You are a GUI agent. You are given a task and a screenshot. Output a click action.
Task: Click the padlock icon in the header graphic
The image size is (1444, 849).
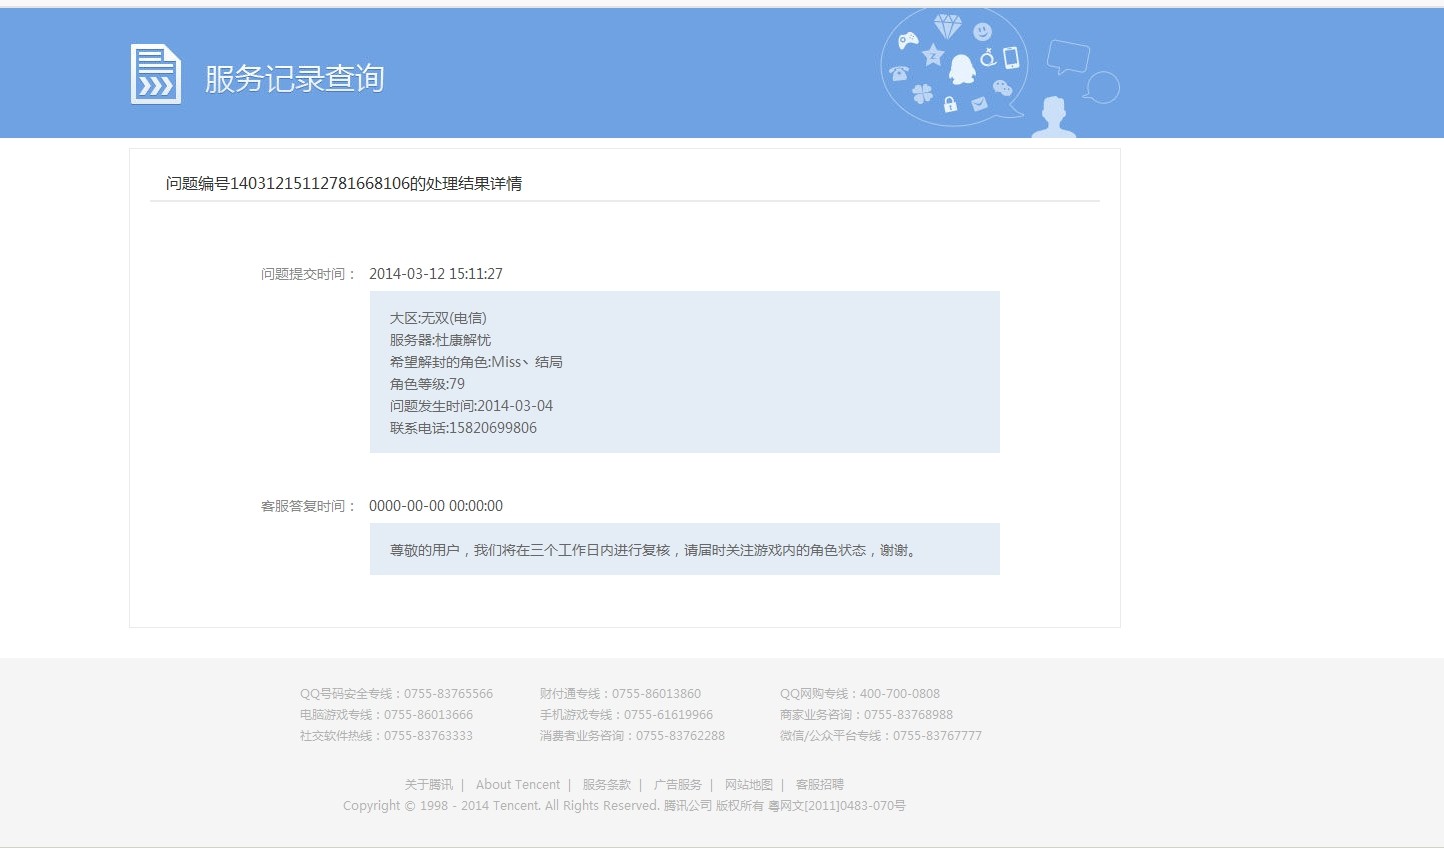950,105
